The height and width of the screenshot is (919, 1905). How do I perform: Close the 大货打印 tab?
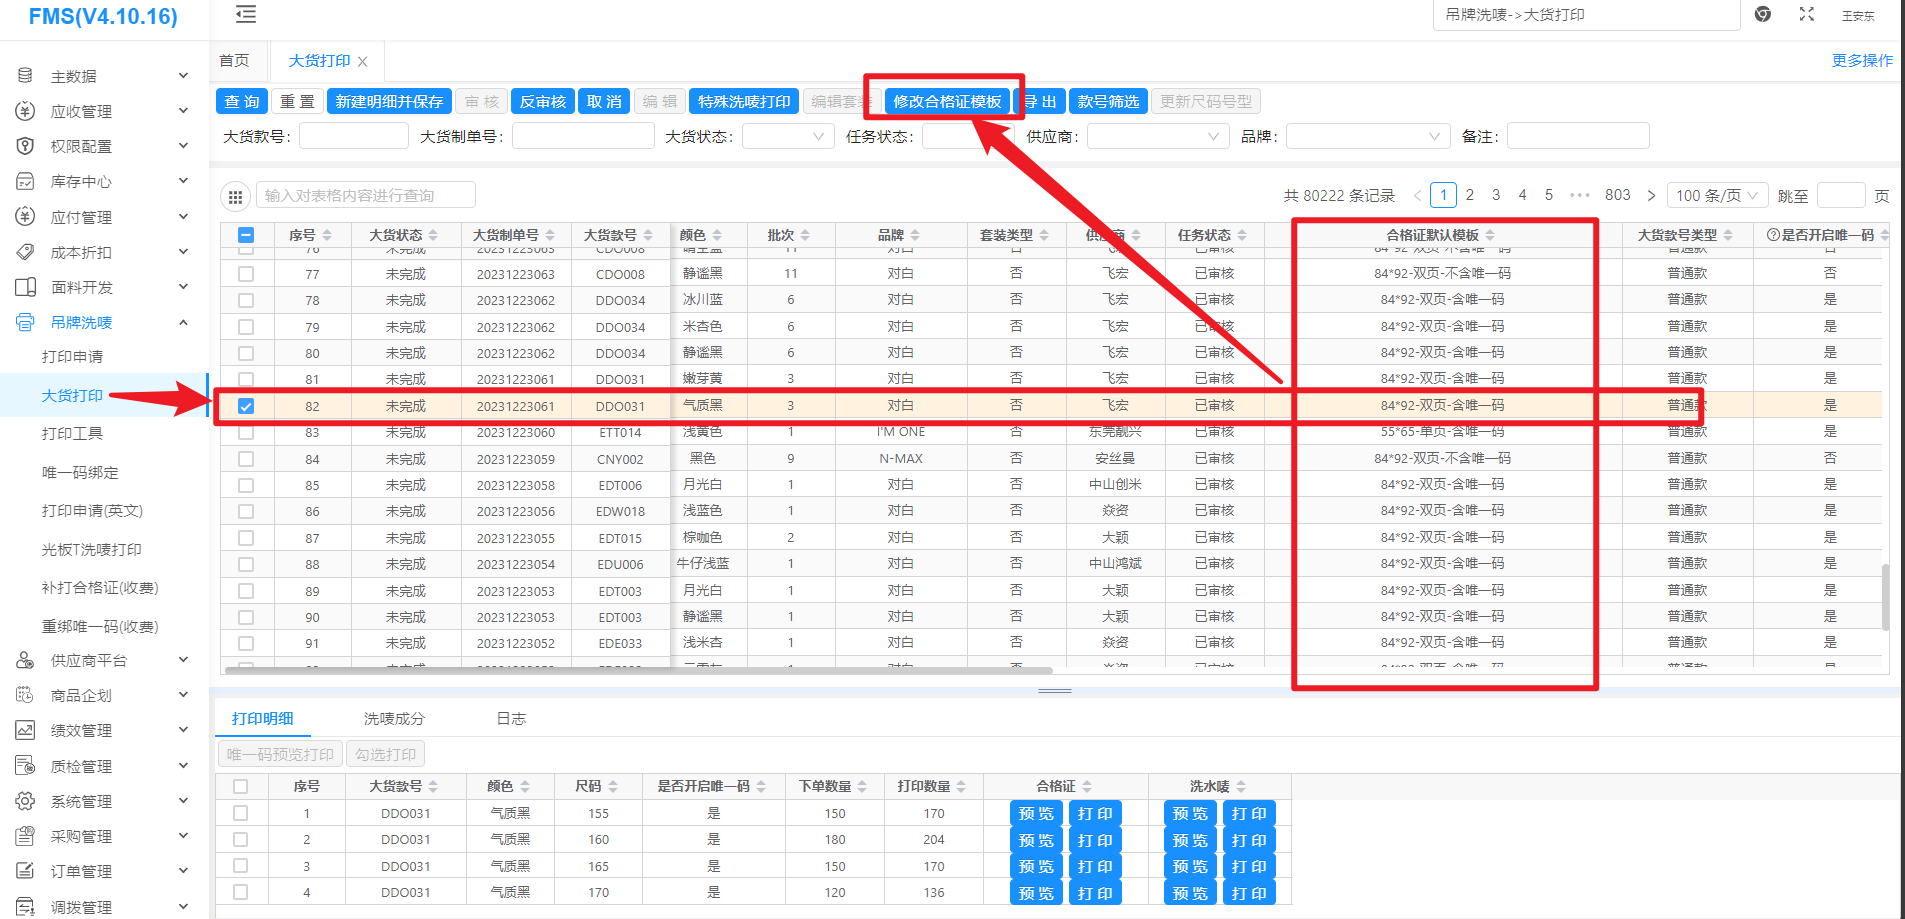[362, 62]
